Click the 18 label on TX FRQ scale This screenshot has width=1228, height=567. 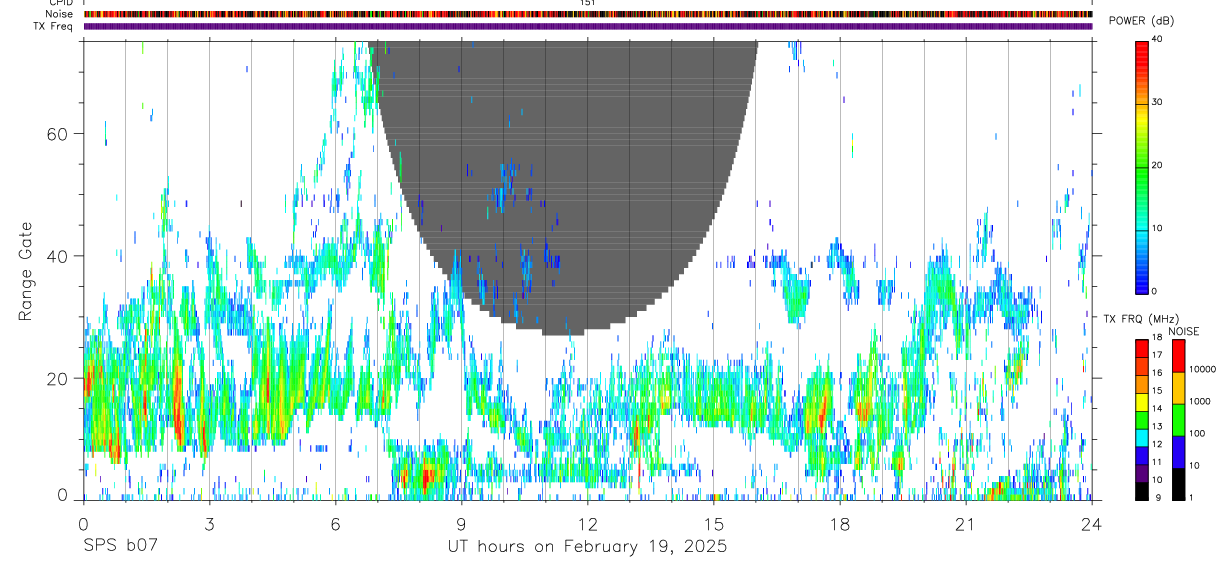[x=1155, y=337]
